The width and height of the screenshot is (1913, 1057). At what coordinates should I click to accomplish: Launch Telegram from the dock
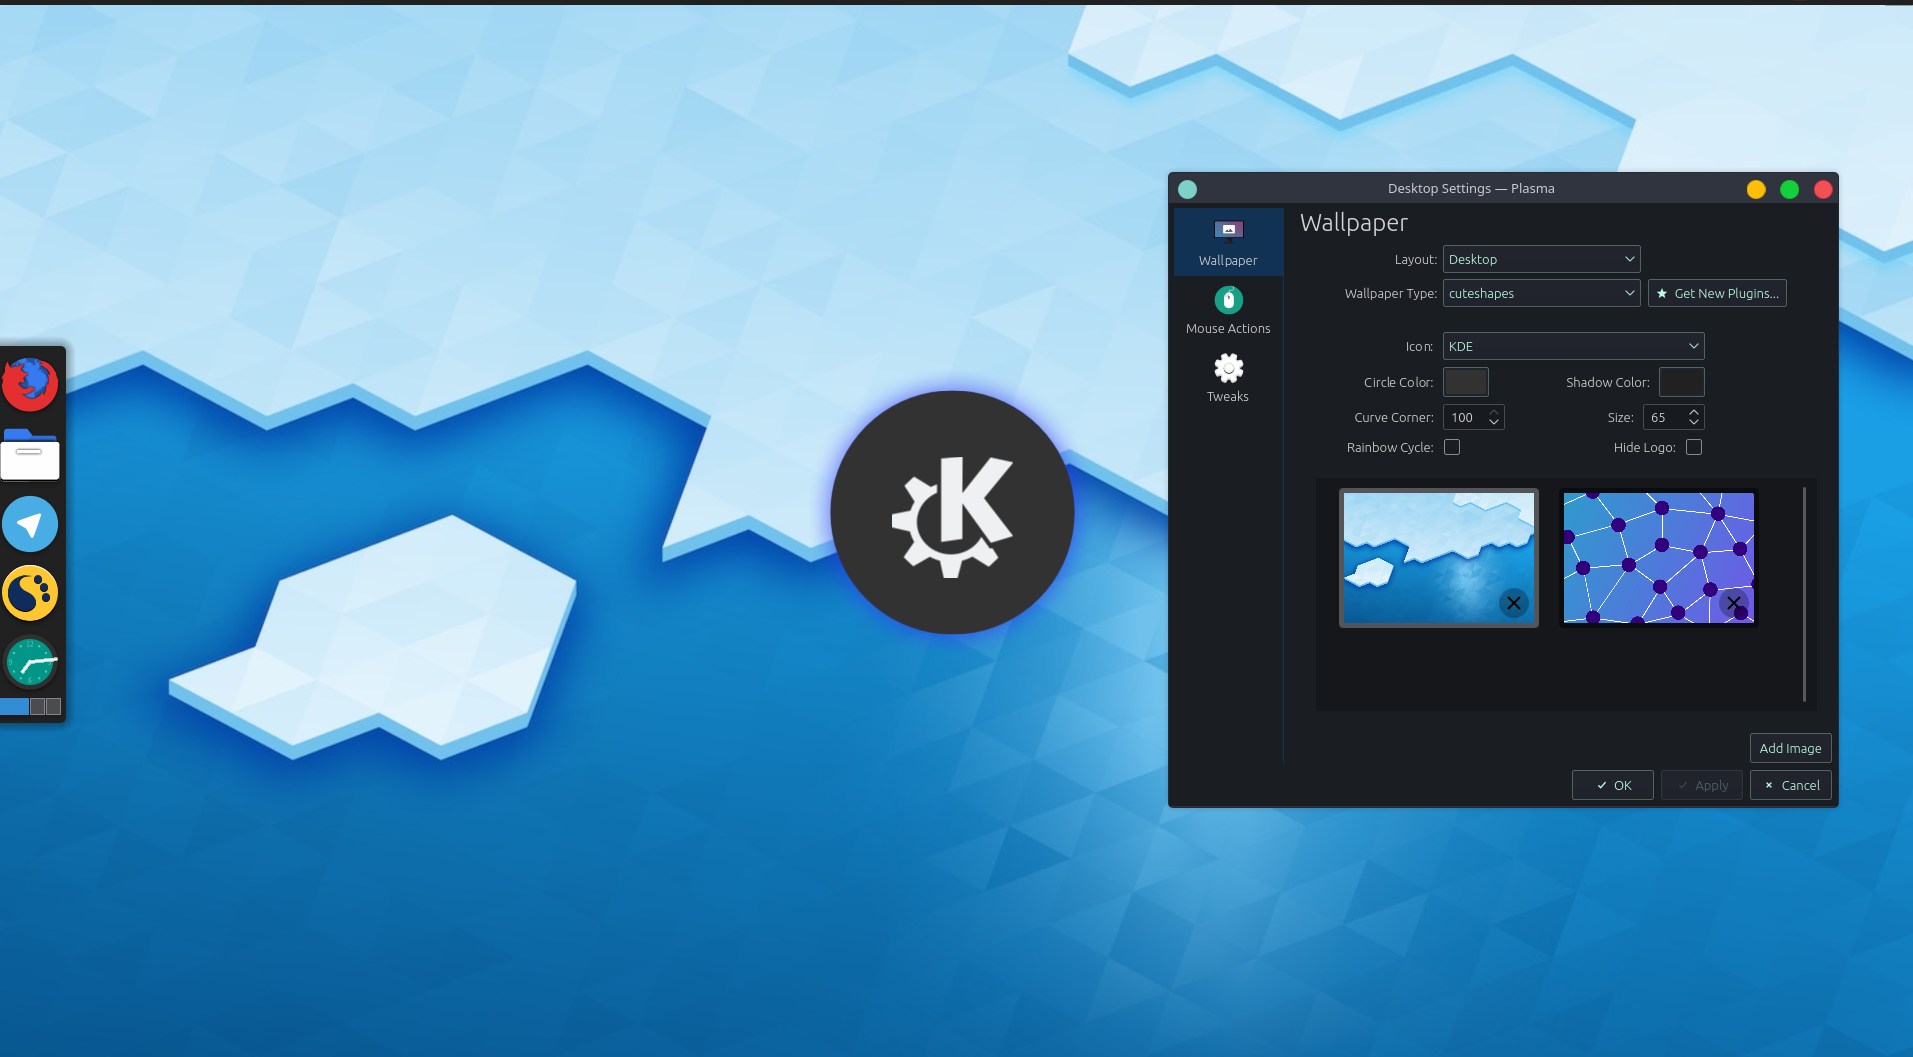[30, 524]
